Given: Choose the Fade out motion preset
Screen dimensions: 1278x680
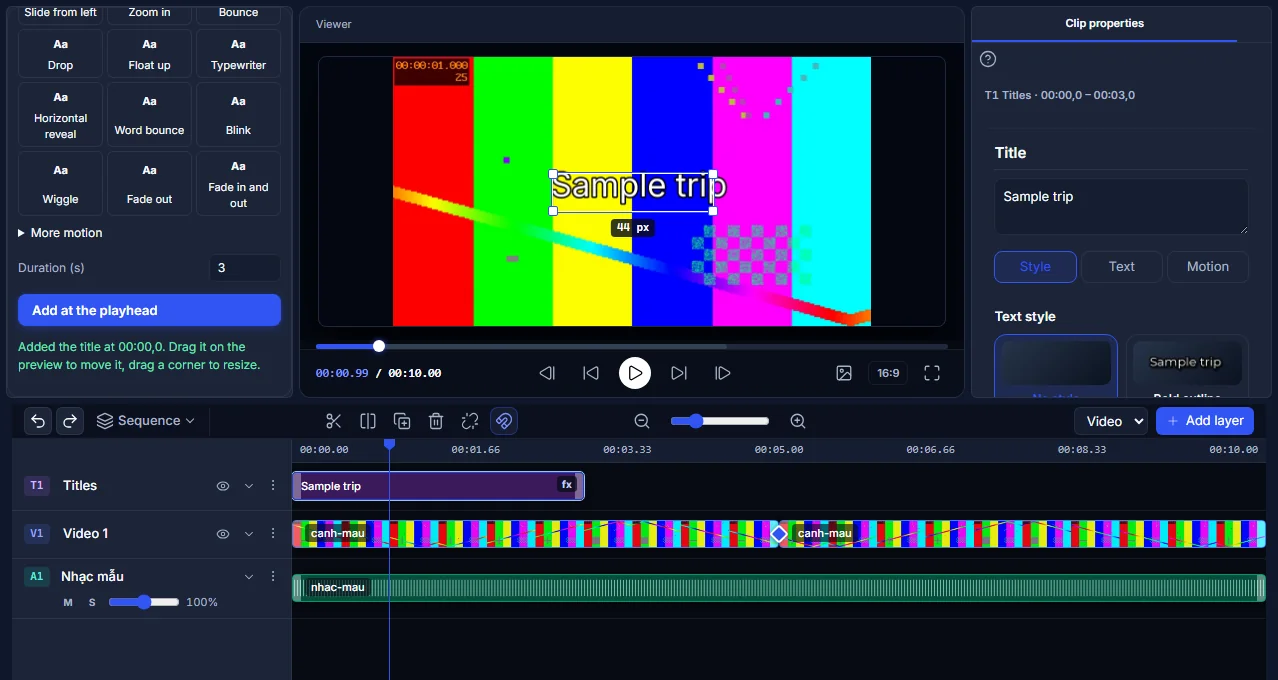Looking at the screenshot, I should [x=149, y=183].
